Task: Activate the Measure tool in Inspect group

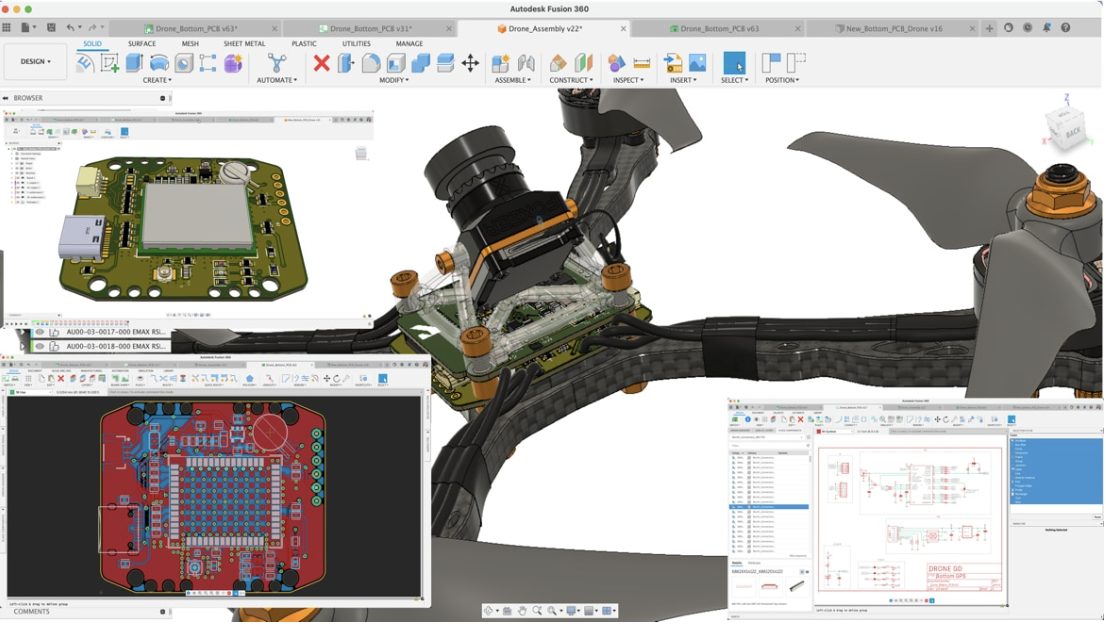Action: [x=643, y=61]
